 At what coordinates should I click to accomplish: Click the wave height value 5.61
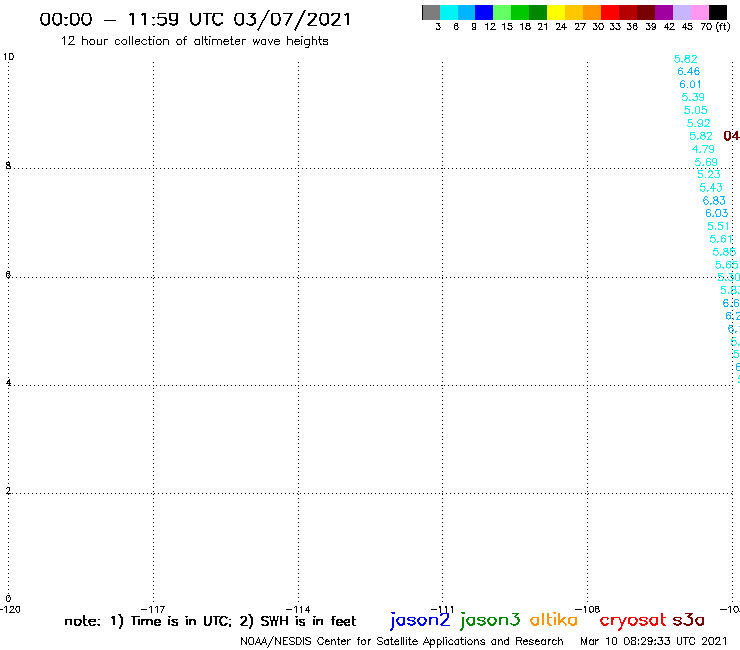click(x=721, y=239)
